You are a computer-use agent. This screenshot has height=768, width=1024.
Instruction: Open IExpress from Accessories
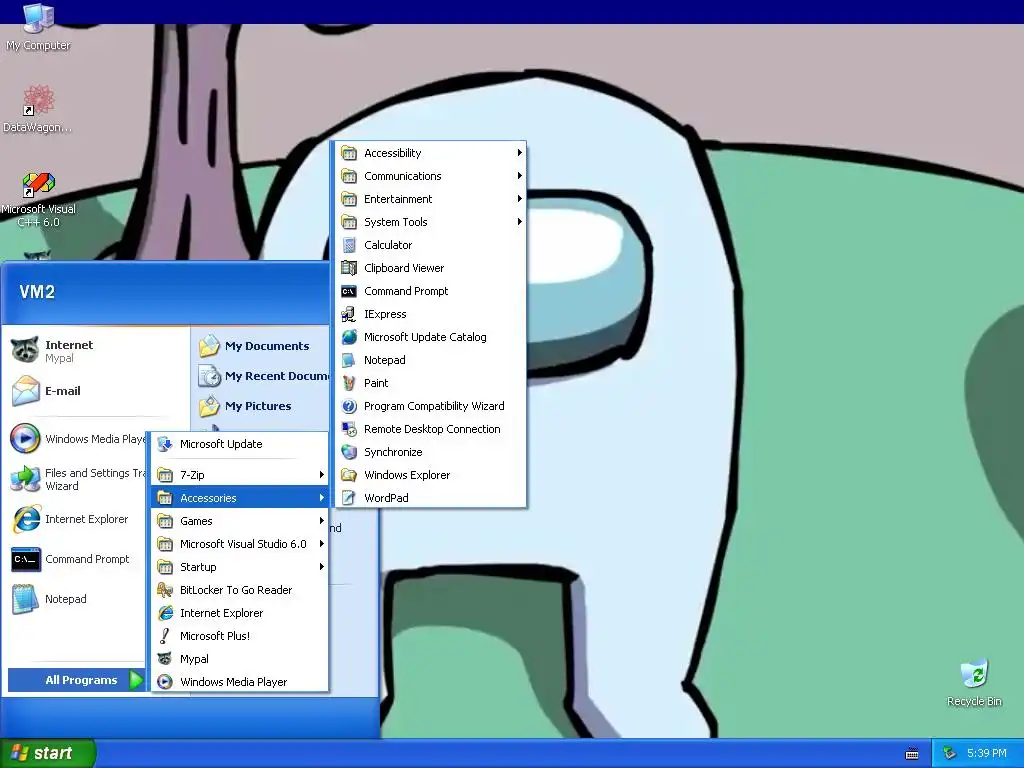coord(430,314)
